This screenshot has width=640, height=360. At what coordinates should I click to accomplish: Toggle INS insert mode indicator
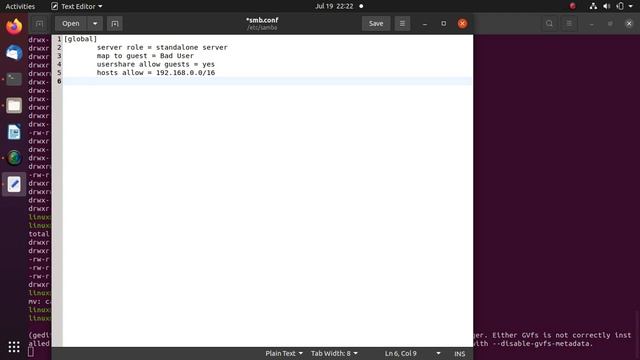(460, 354)
